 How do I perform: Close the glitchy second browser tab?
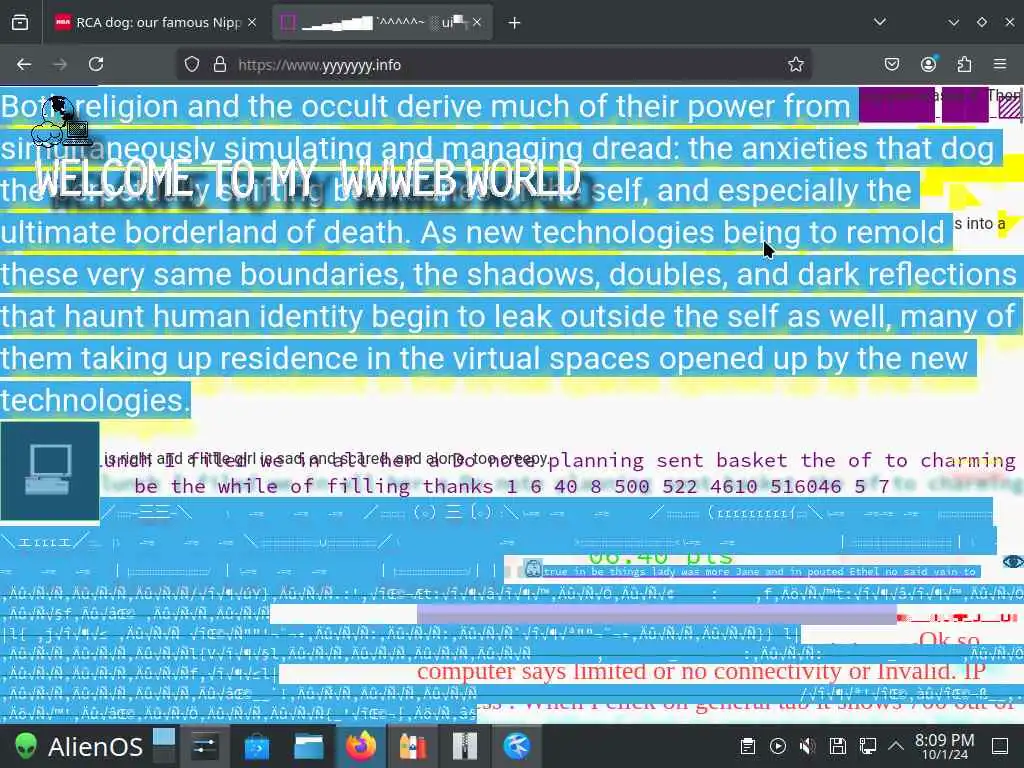[x=477, y=22]
